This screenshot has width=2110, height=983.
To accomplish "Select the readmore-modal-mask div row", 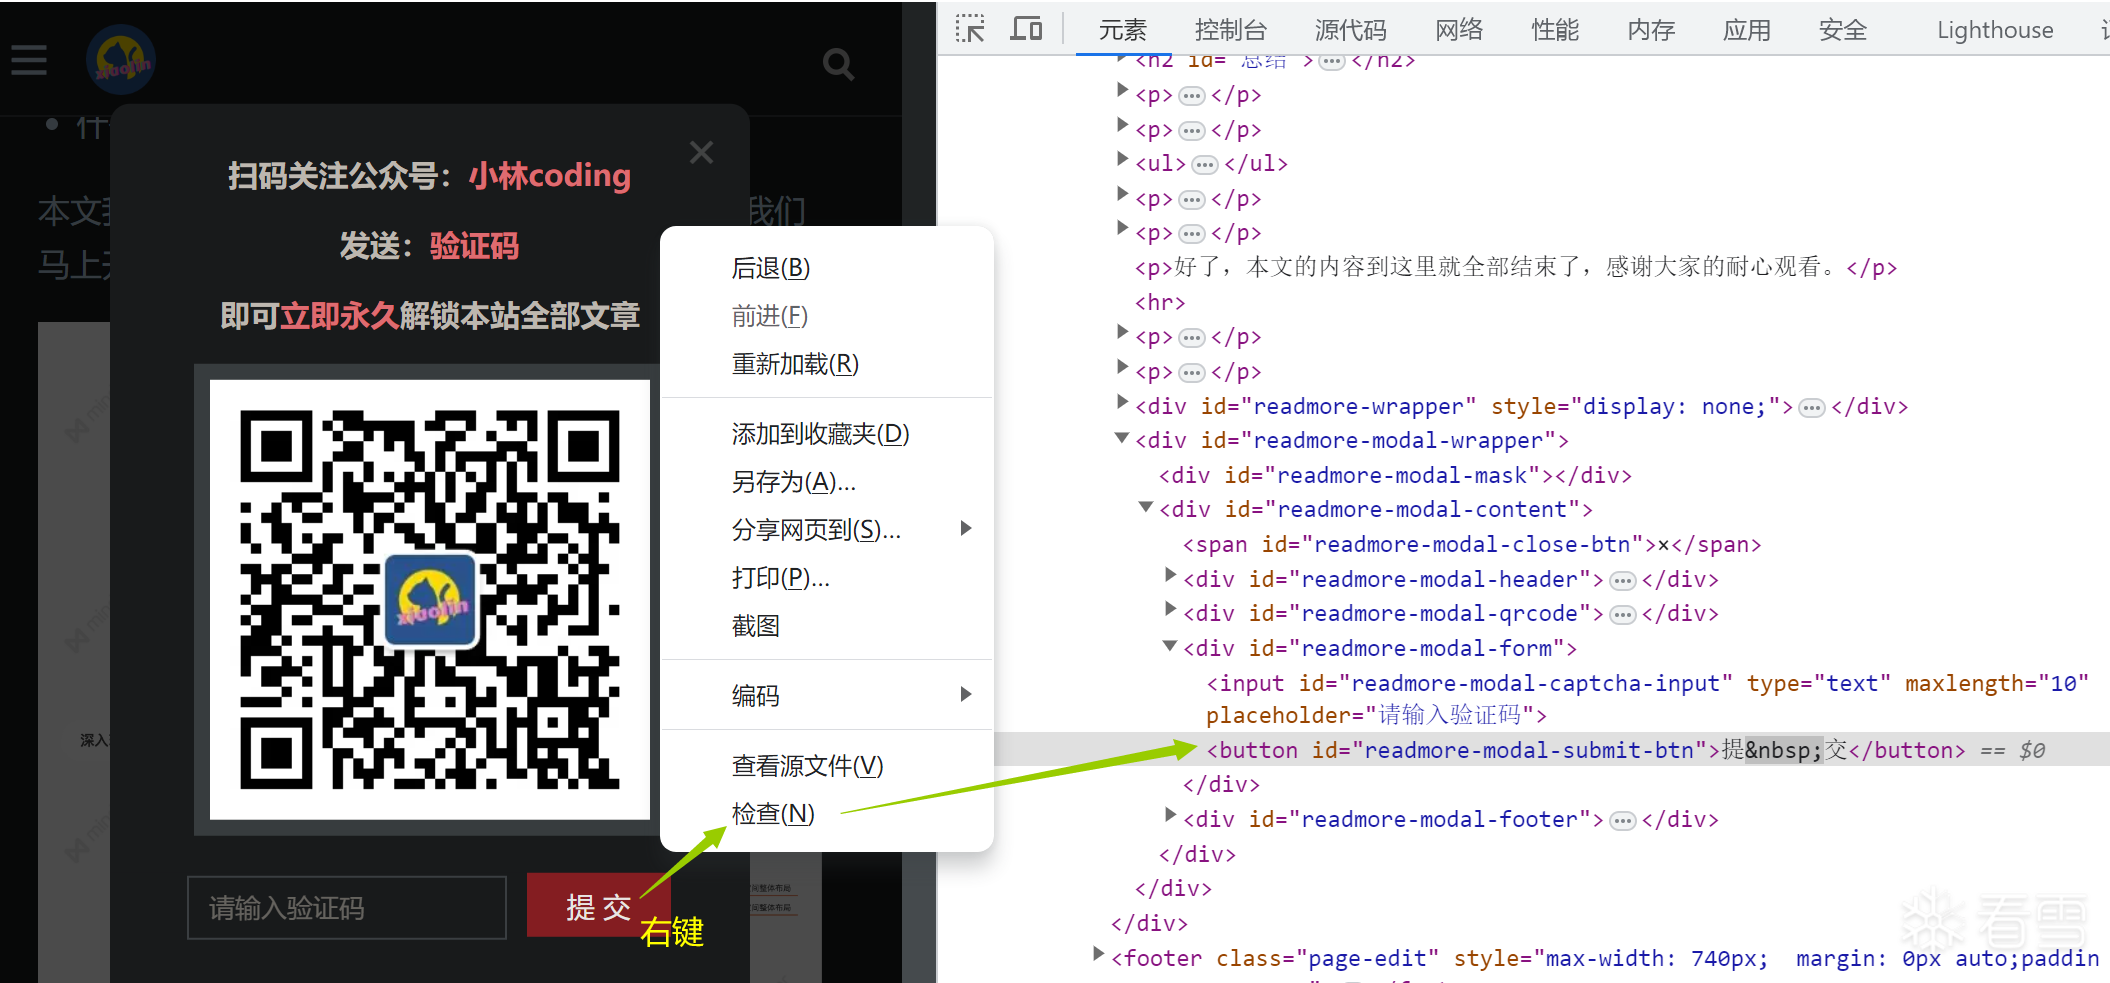I will point(1395,475).
